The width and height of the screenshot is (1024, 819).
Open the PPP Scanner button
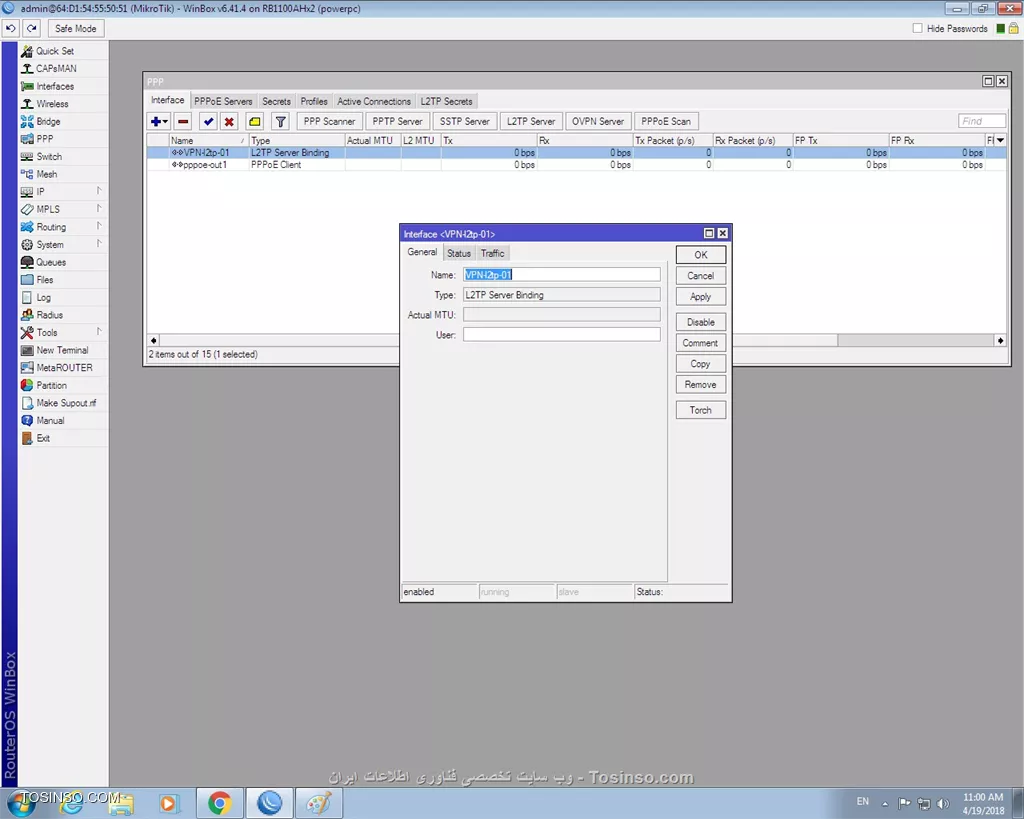click(329, 121)
